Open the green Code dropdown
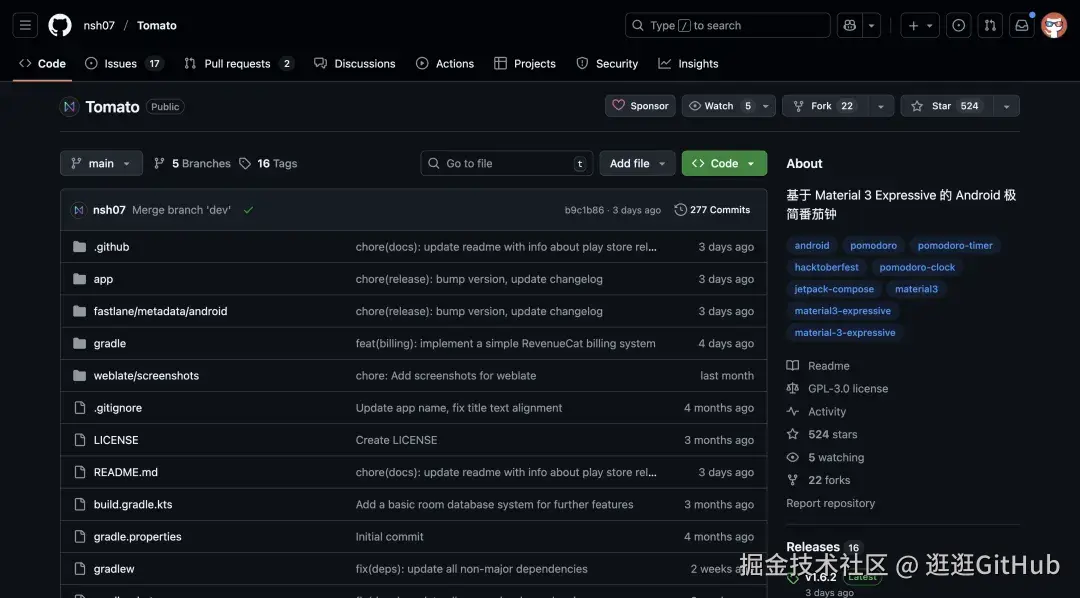 pos(724,163)
